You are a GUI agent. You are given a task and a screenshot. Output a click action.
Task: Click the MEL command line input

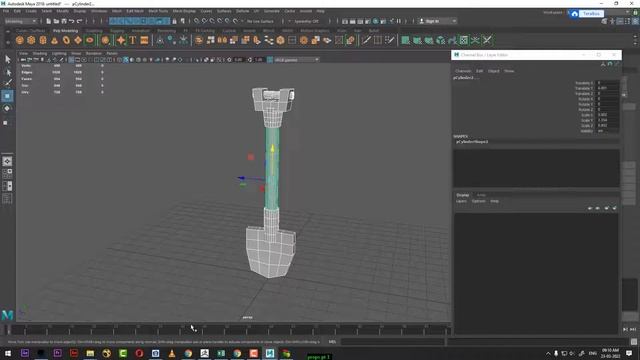[392, 342]
